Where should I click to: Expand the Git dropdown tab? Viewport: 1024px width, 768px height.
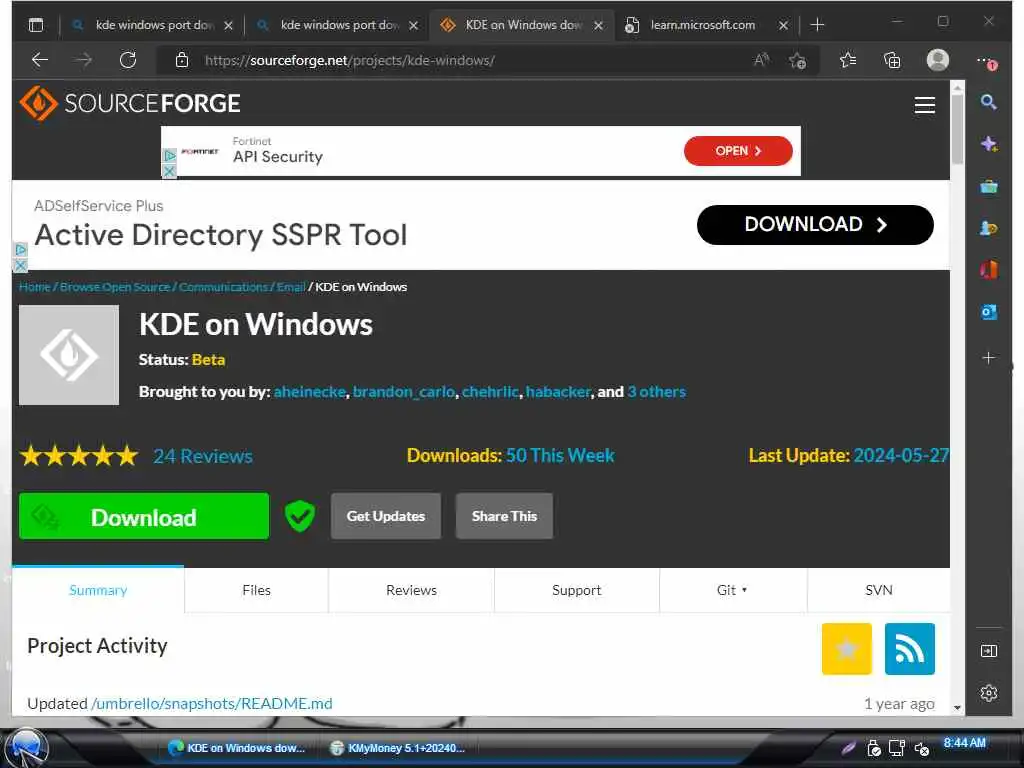733,590
